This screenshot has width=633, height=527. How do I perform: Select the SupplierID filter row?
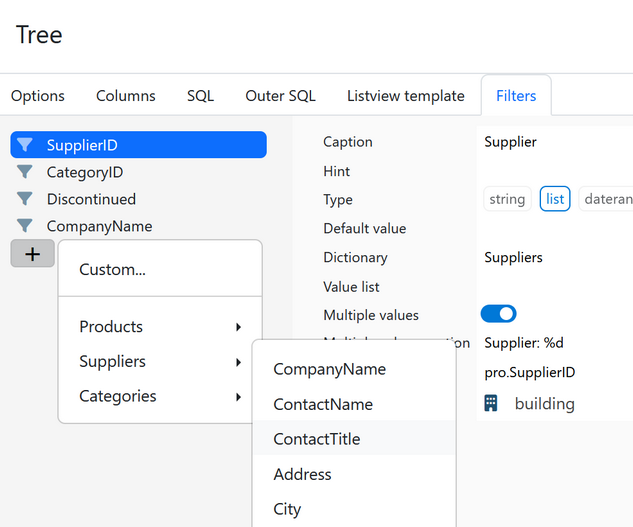click(x=138, y=145)
